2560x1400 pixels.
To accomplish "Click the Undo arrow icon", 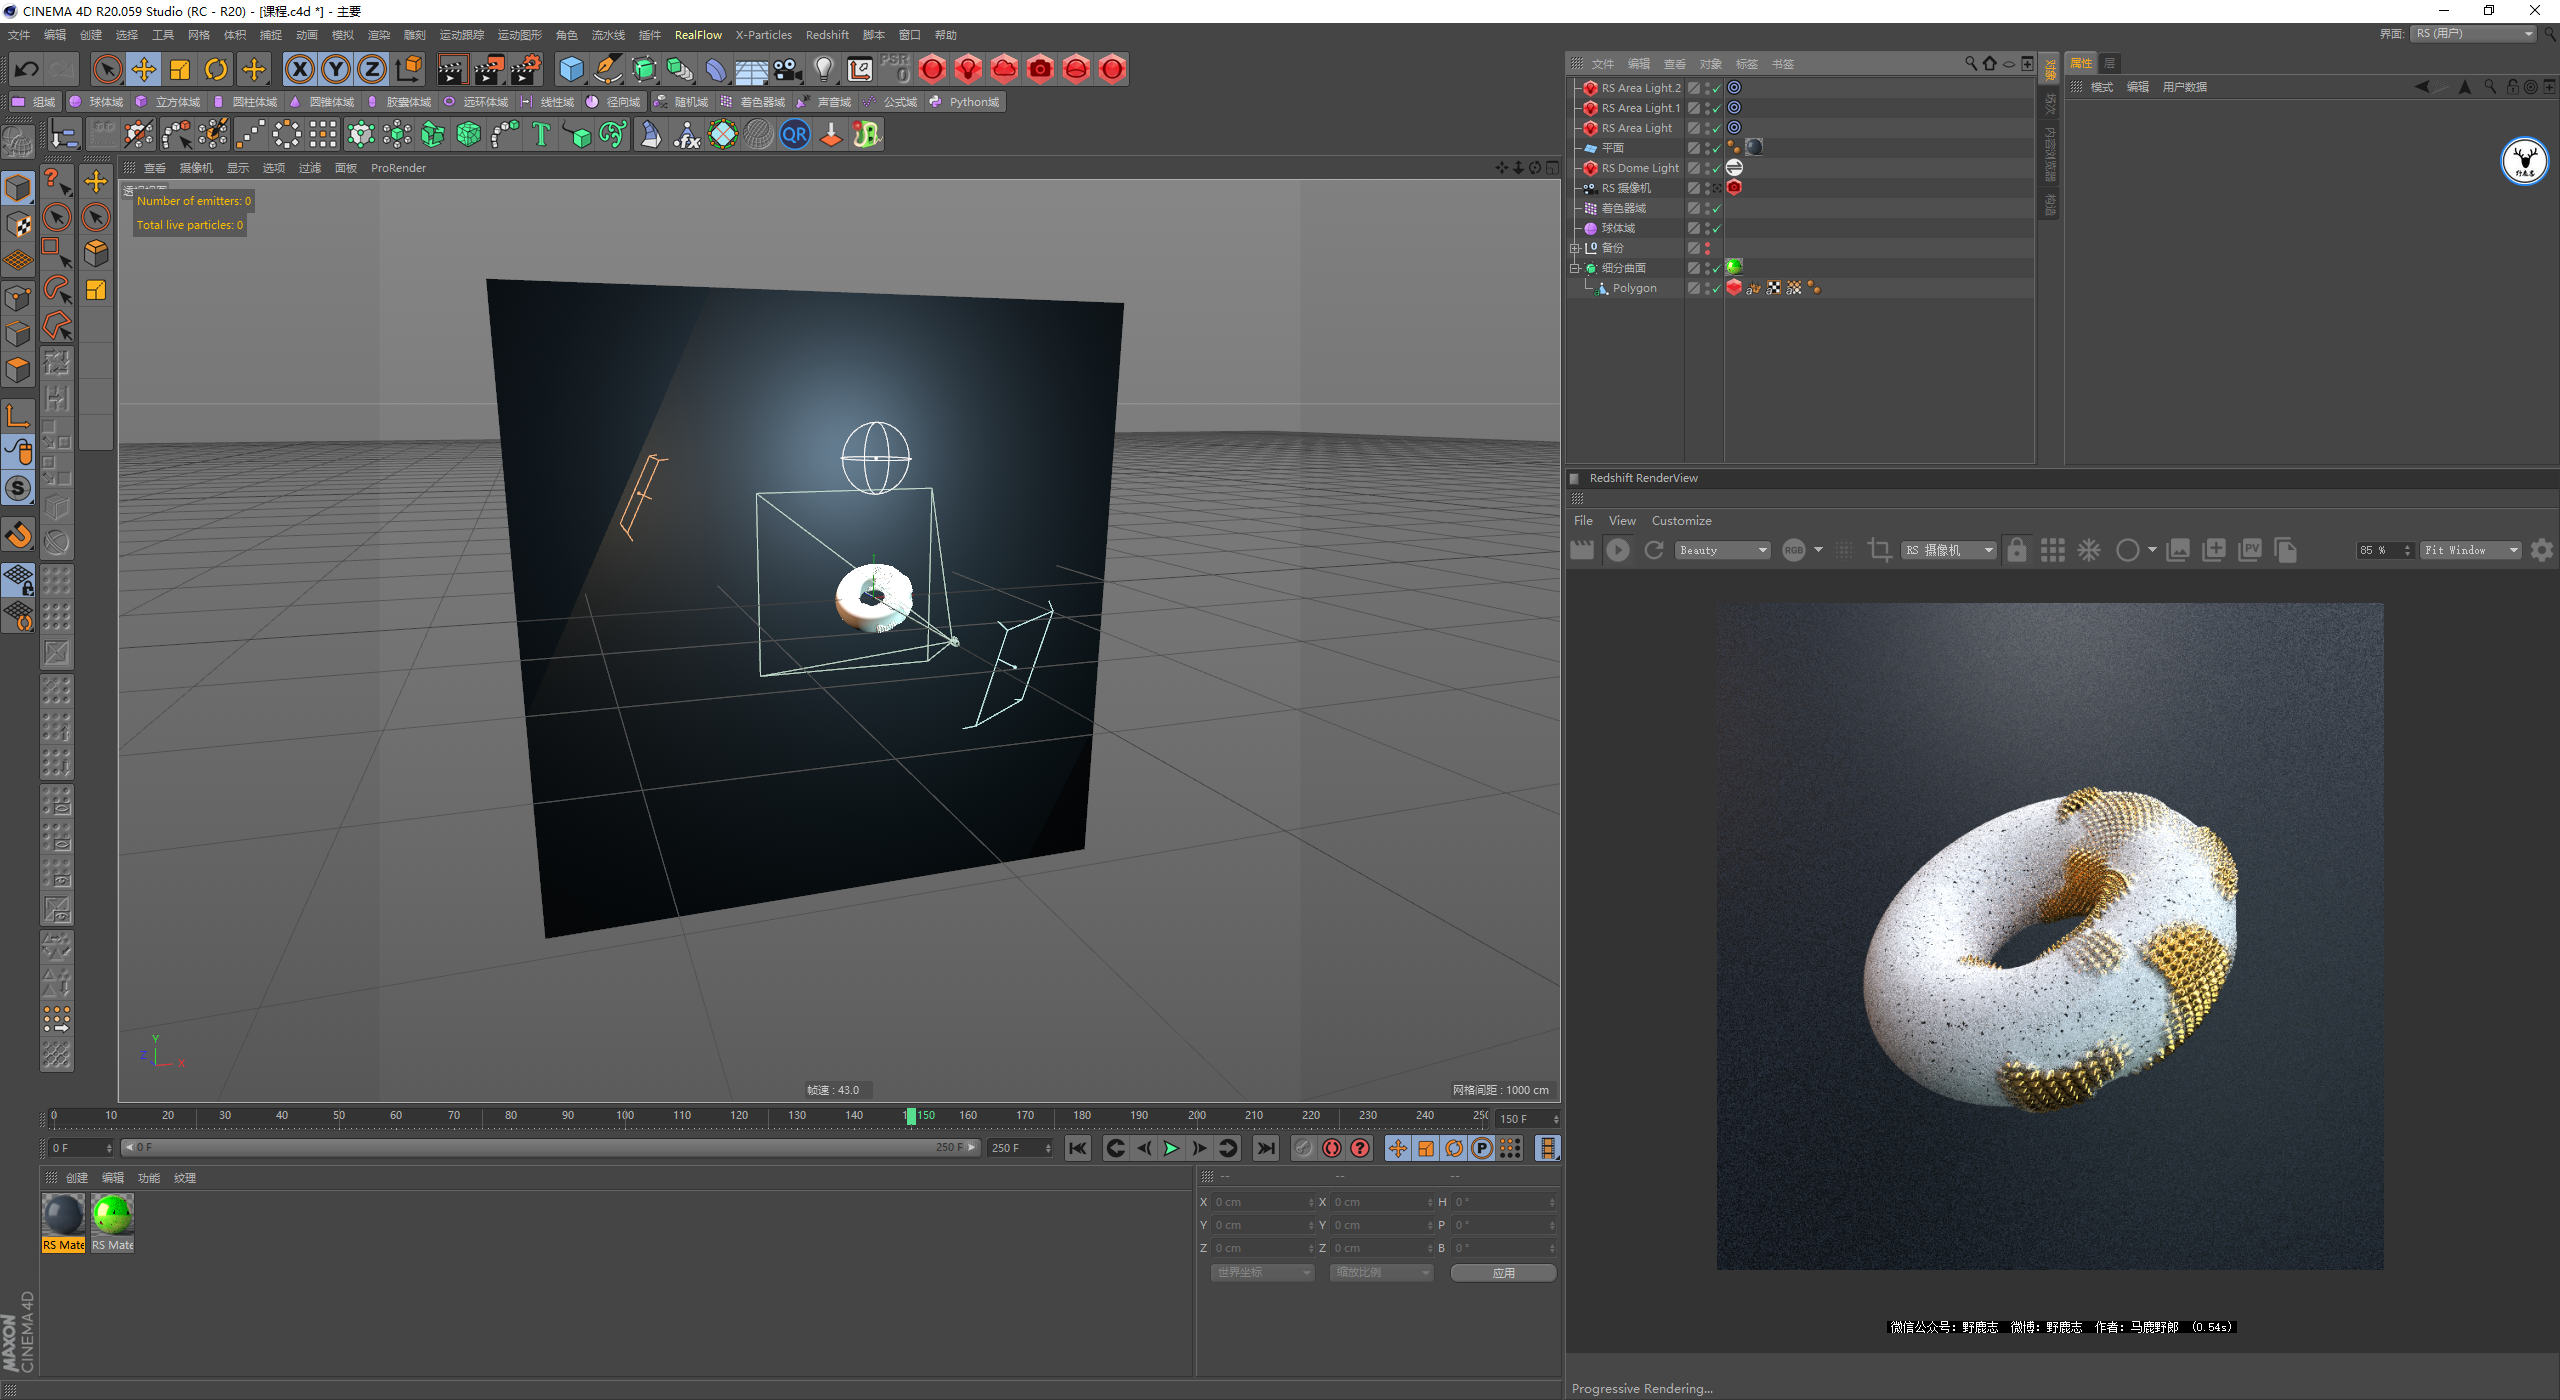I will tap(27, 69).
